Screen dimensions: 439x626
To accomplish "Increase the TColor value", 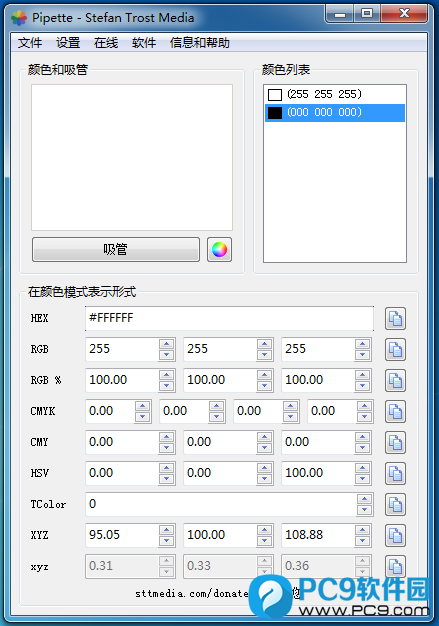I will 364,499.
